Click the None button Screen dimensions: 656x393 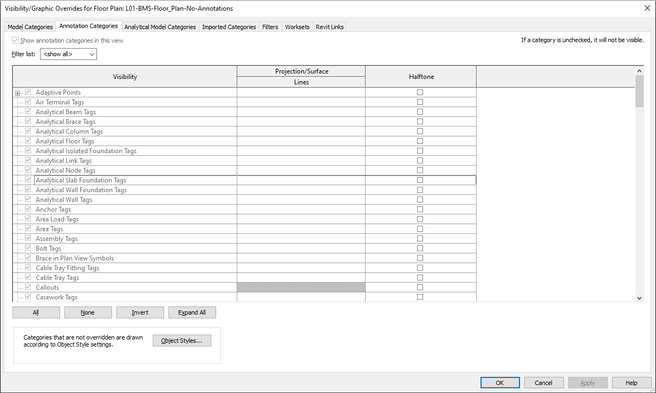[88, 313]
